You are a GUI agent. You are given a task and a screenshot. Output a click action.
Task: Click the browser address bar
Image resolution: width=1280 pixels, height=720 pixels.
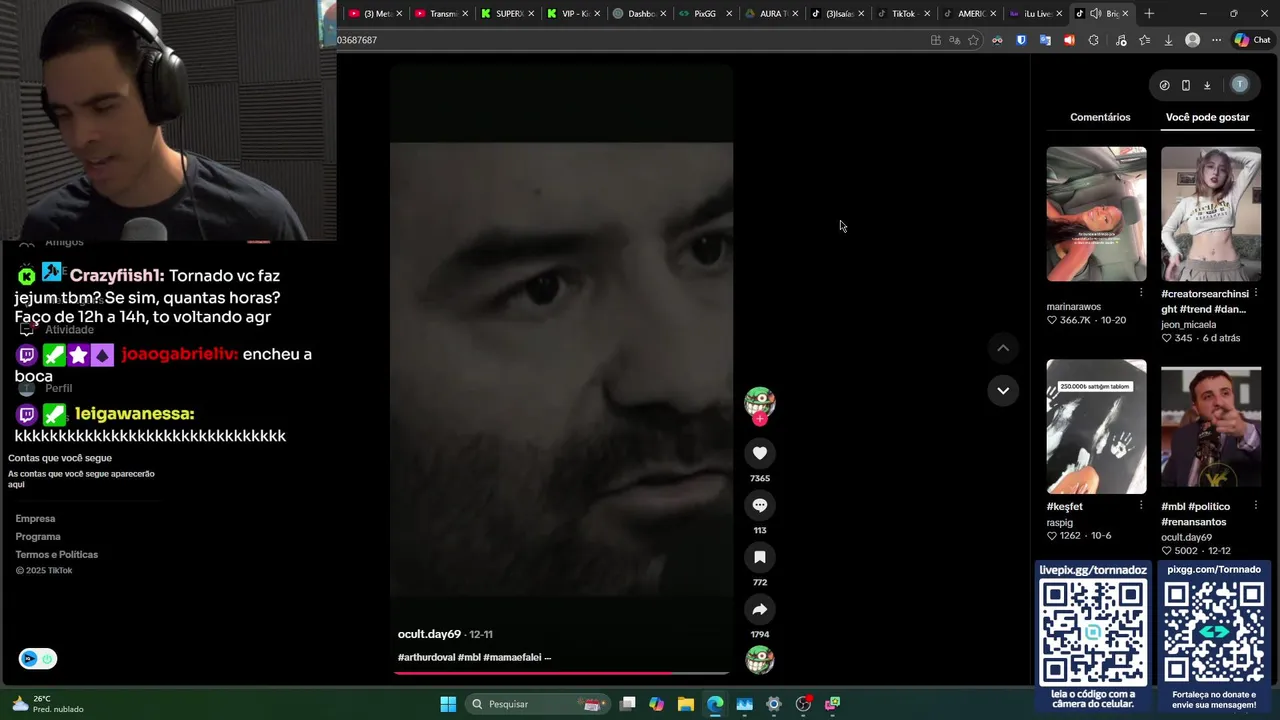pos(630,40)
